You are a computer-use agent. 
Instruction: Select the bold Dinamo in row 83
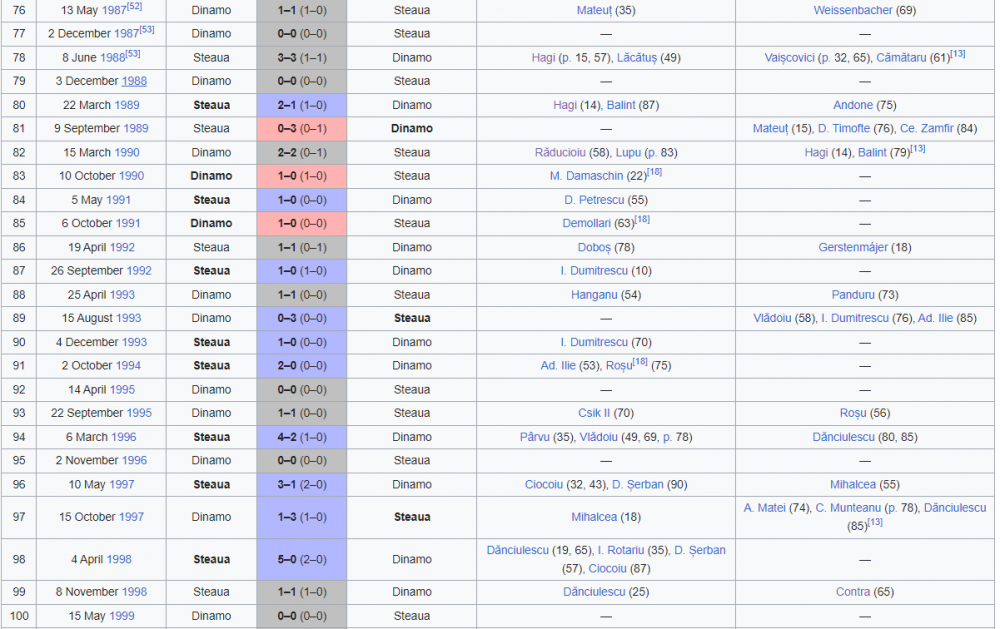(x=211, y=176)
